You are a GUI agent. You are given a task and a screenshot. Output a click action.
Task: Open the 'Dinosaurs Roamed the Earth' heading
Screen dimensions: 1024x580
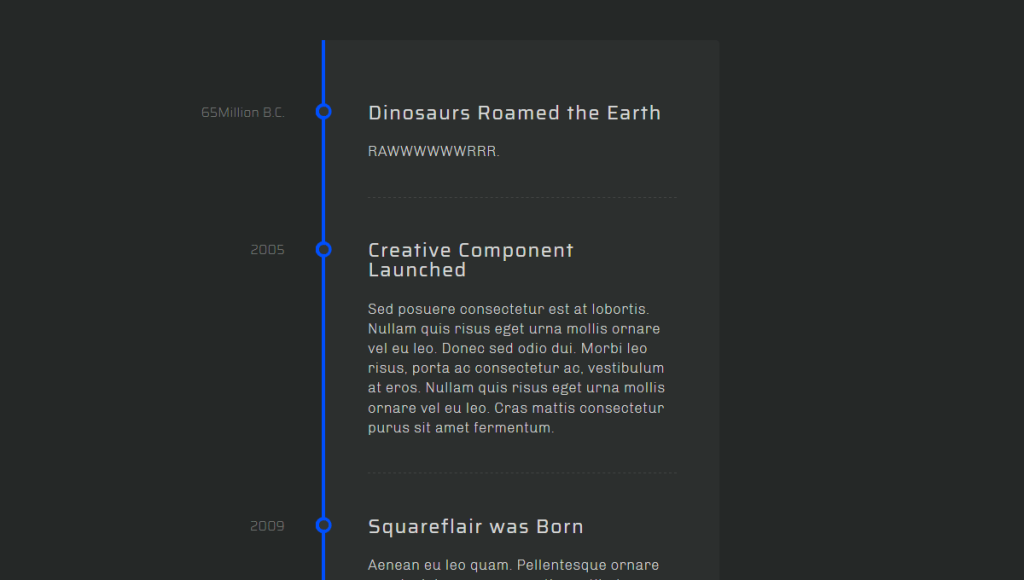514,112
